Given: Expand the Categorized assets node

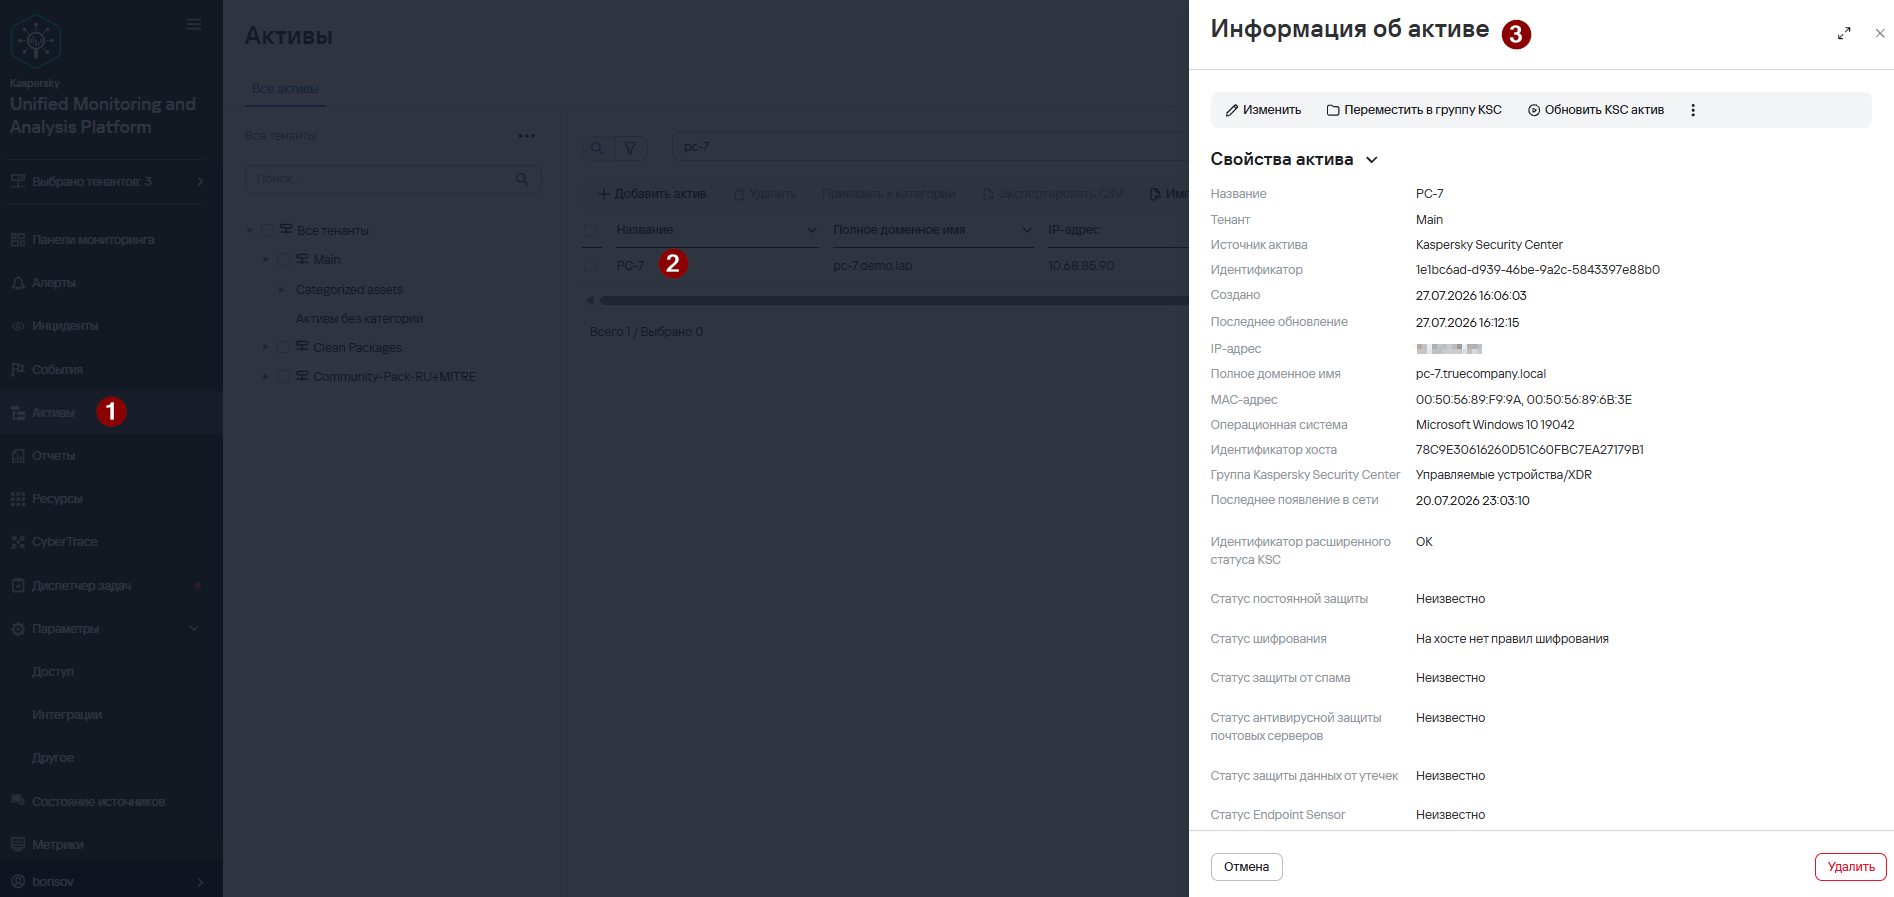Looking at the screenshot, I should 281,290.
